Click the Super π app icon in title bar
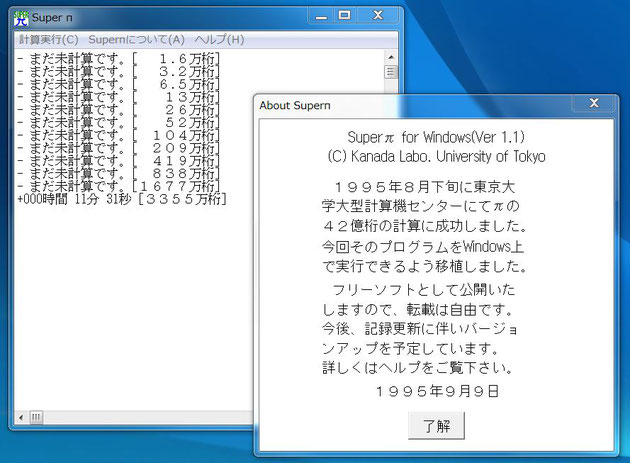Image resolution: width=630 pixels, height=463 pixels. (x=21, y=18)
